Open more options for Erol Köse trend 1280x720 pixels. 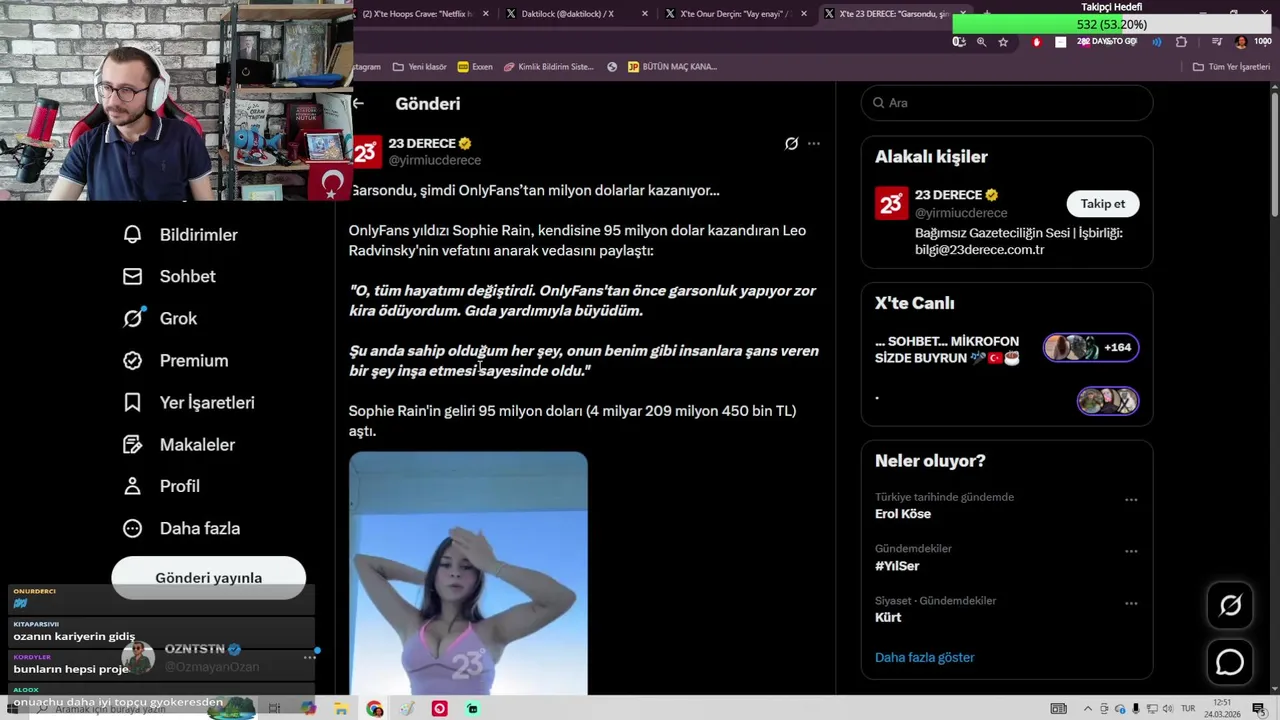coord(1131,500)
